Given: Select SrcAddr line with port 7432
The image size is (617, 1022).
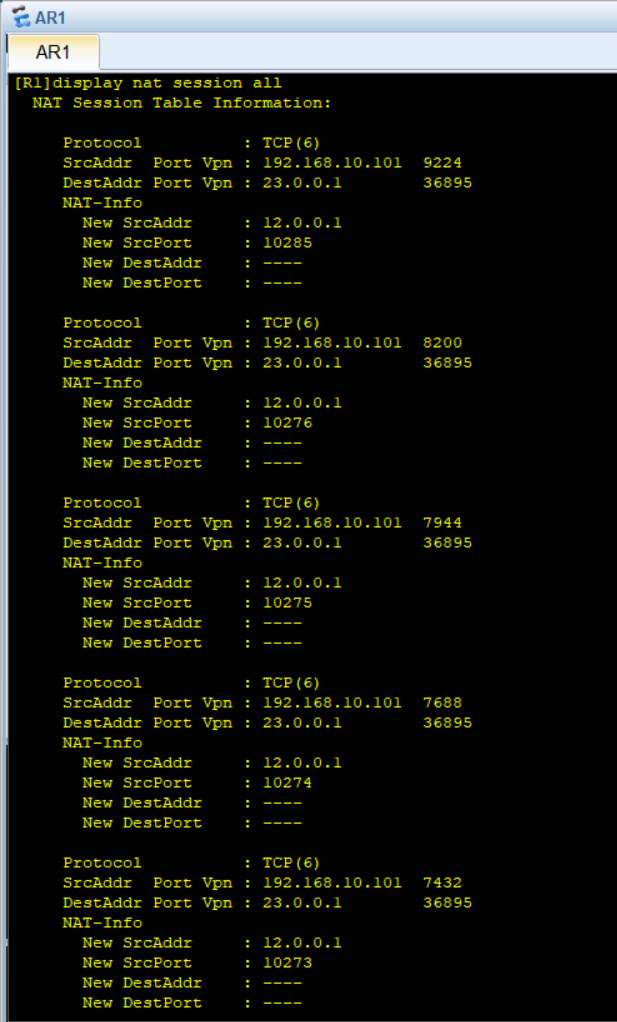Looking at the screenshot, I should [x=240, y=882].
